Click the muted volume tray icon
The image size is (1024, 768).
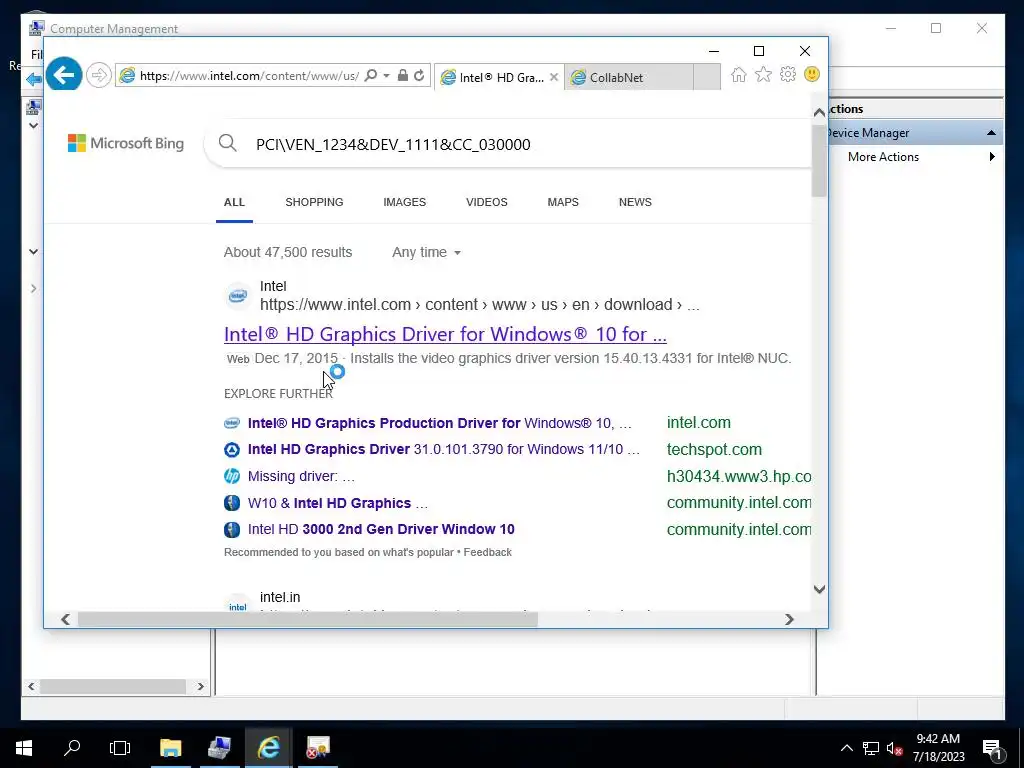[894, 748]
